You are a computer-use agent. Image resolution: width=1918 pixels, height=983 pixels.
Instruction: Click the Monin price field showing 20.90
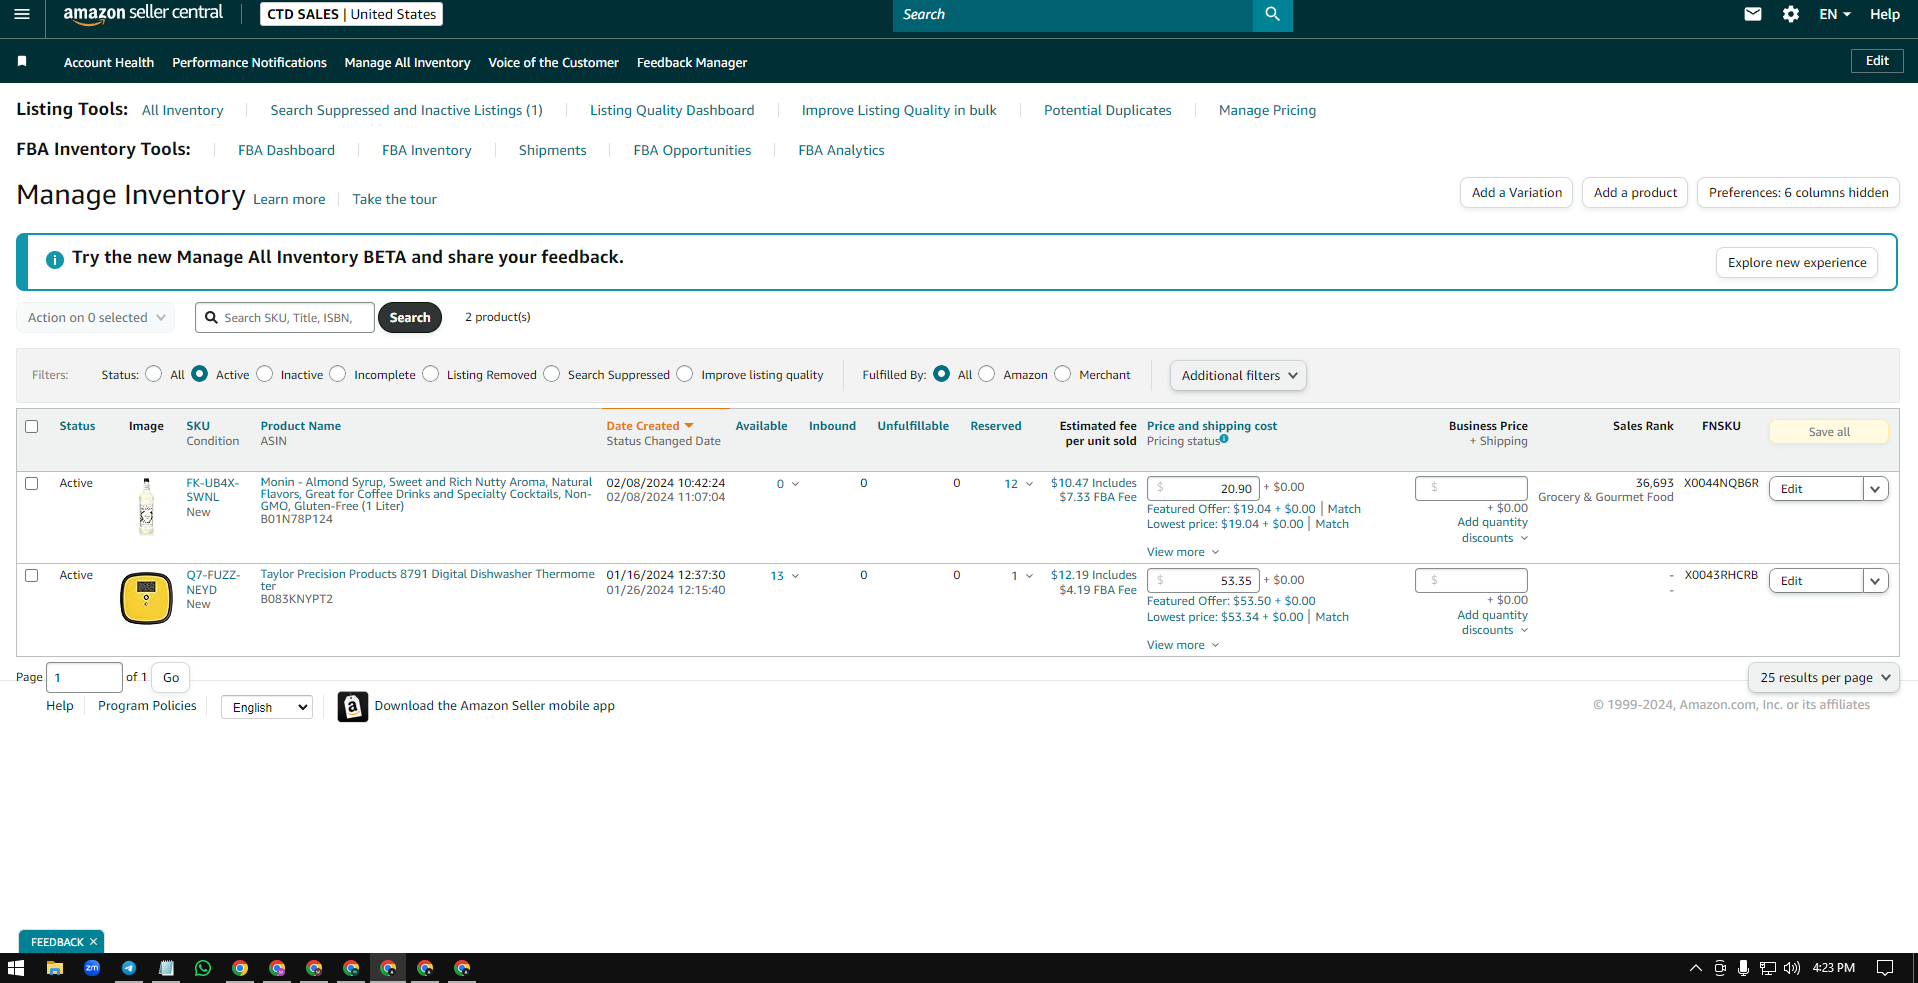point(1203,489)
